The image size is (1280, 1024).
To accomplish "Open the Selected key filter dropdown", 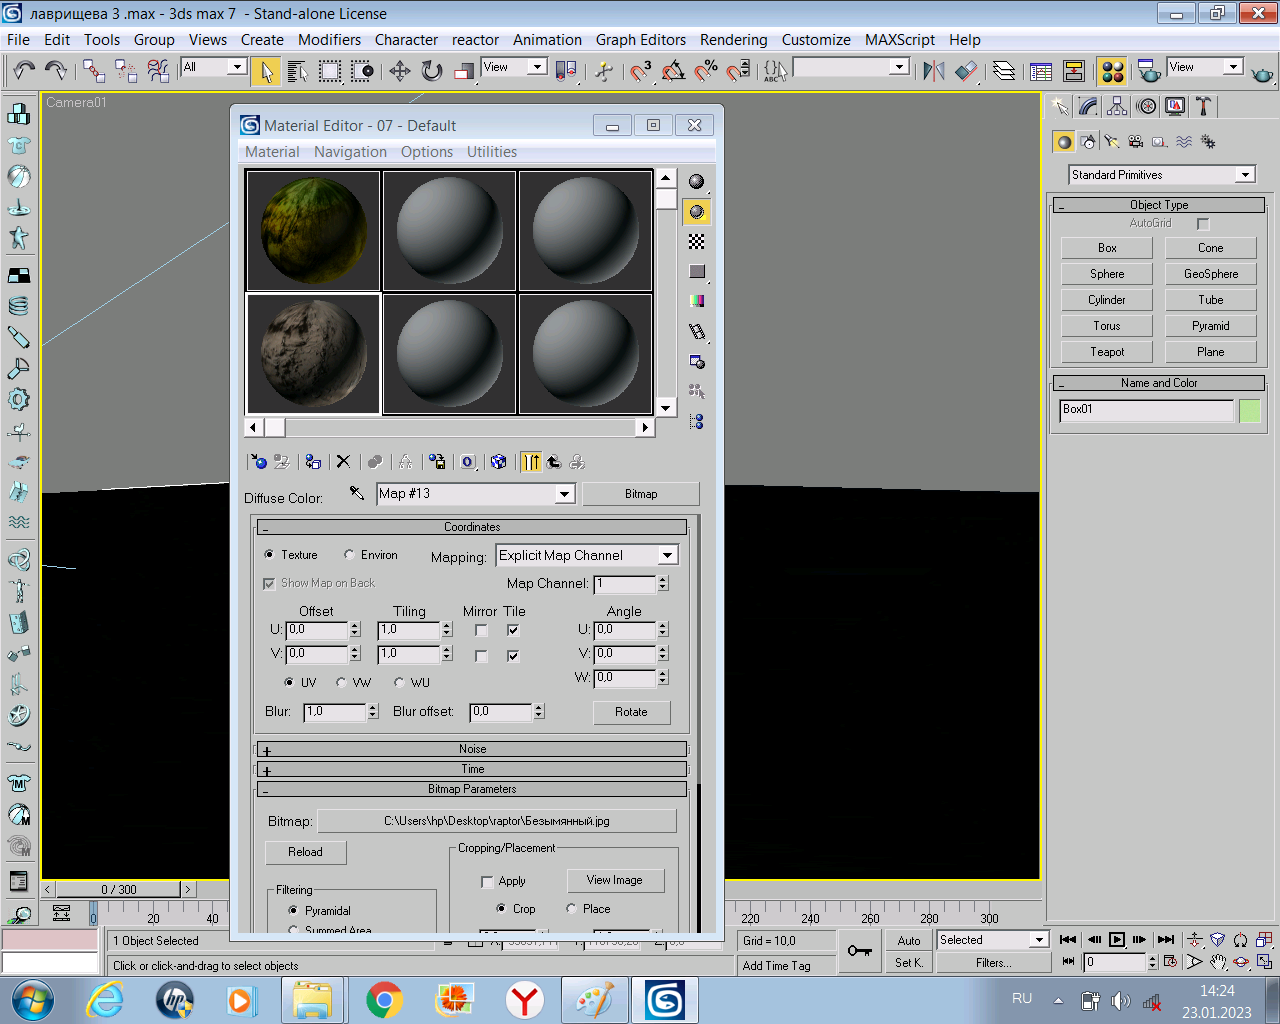I will [992, 940].
